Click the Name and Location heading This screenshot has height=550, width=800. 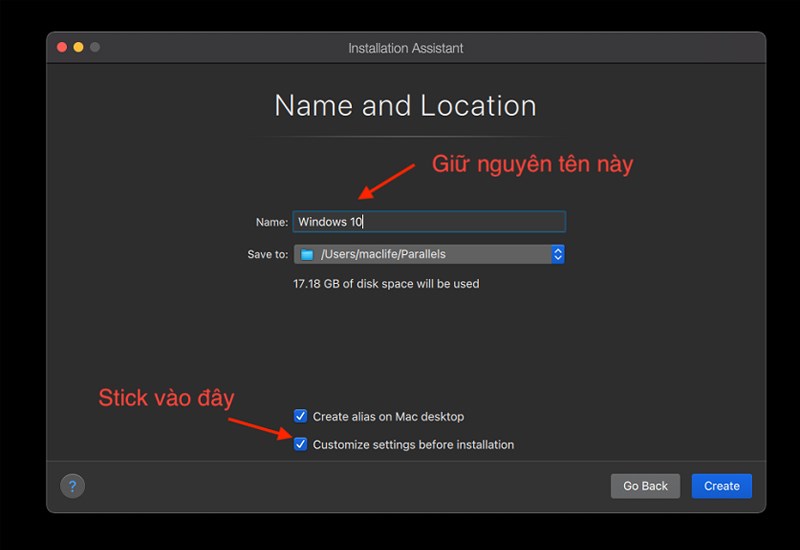(405, 106)
